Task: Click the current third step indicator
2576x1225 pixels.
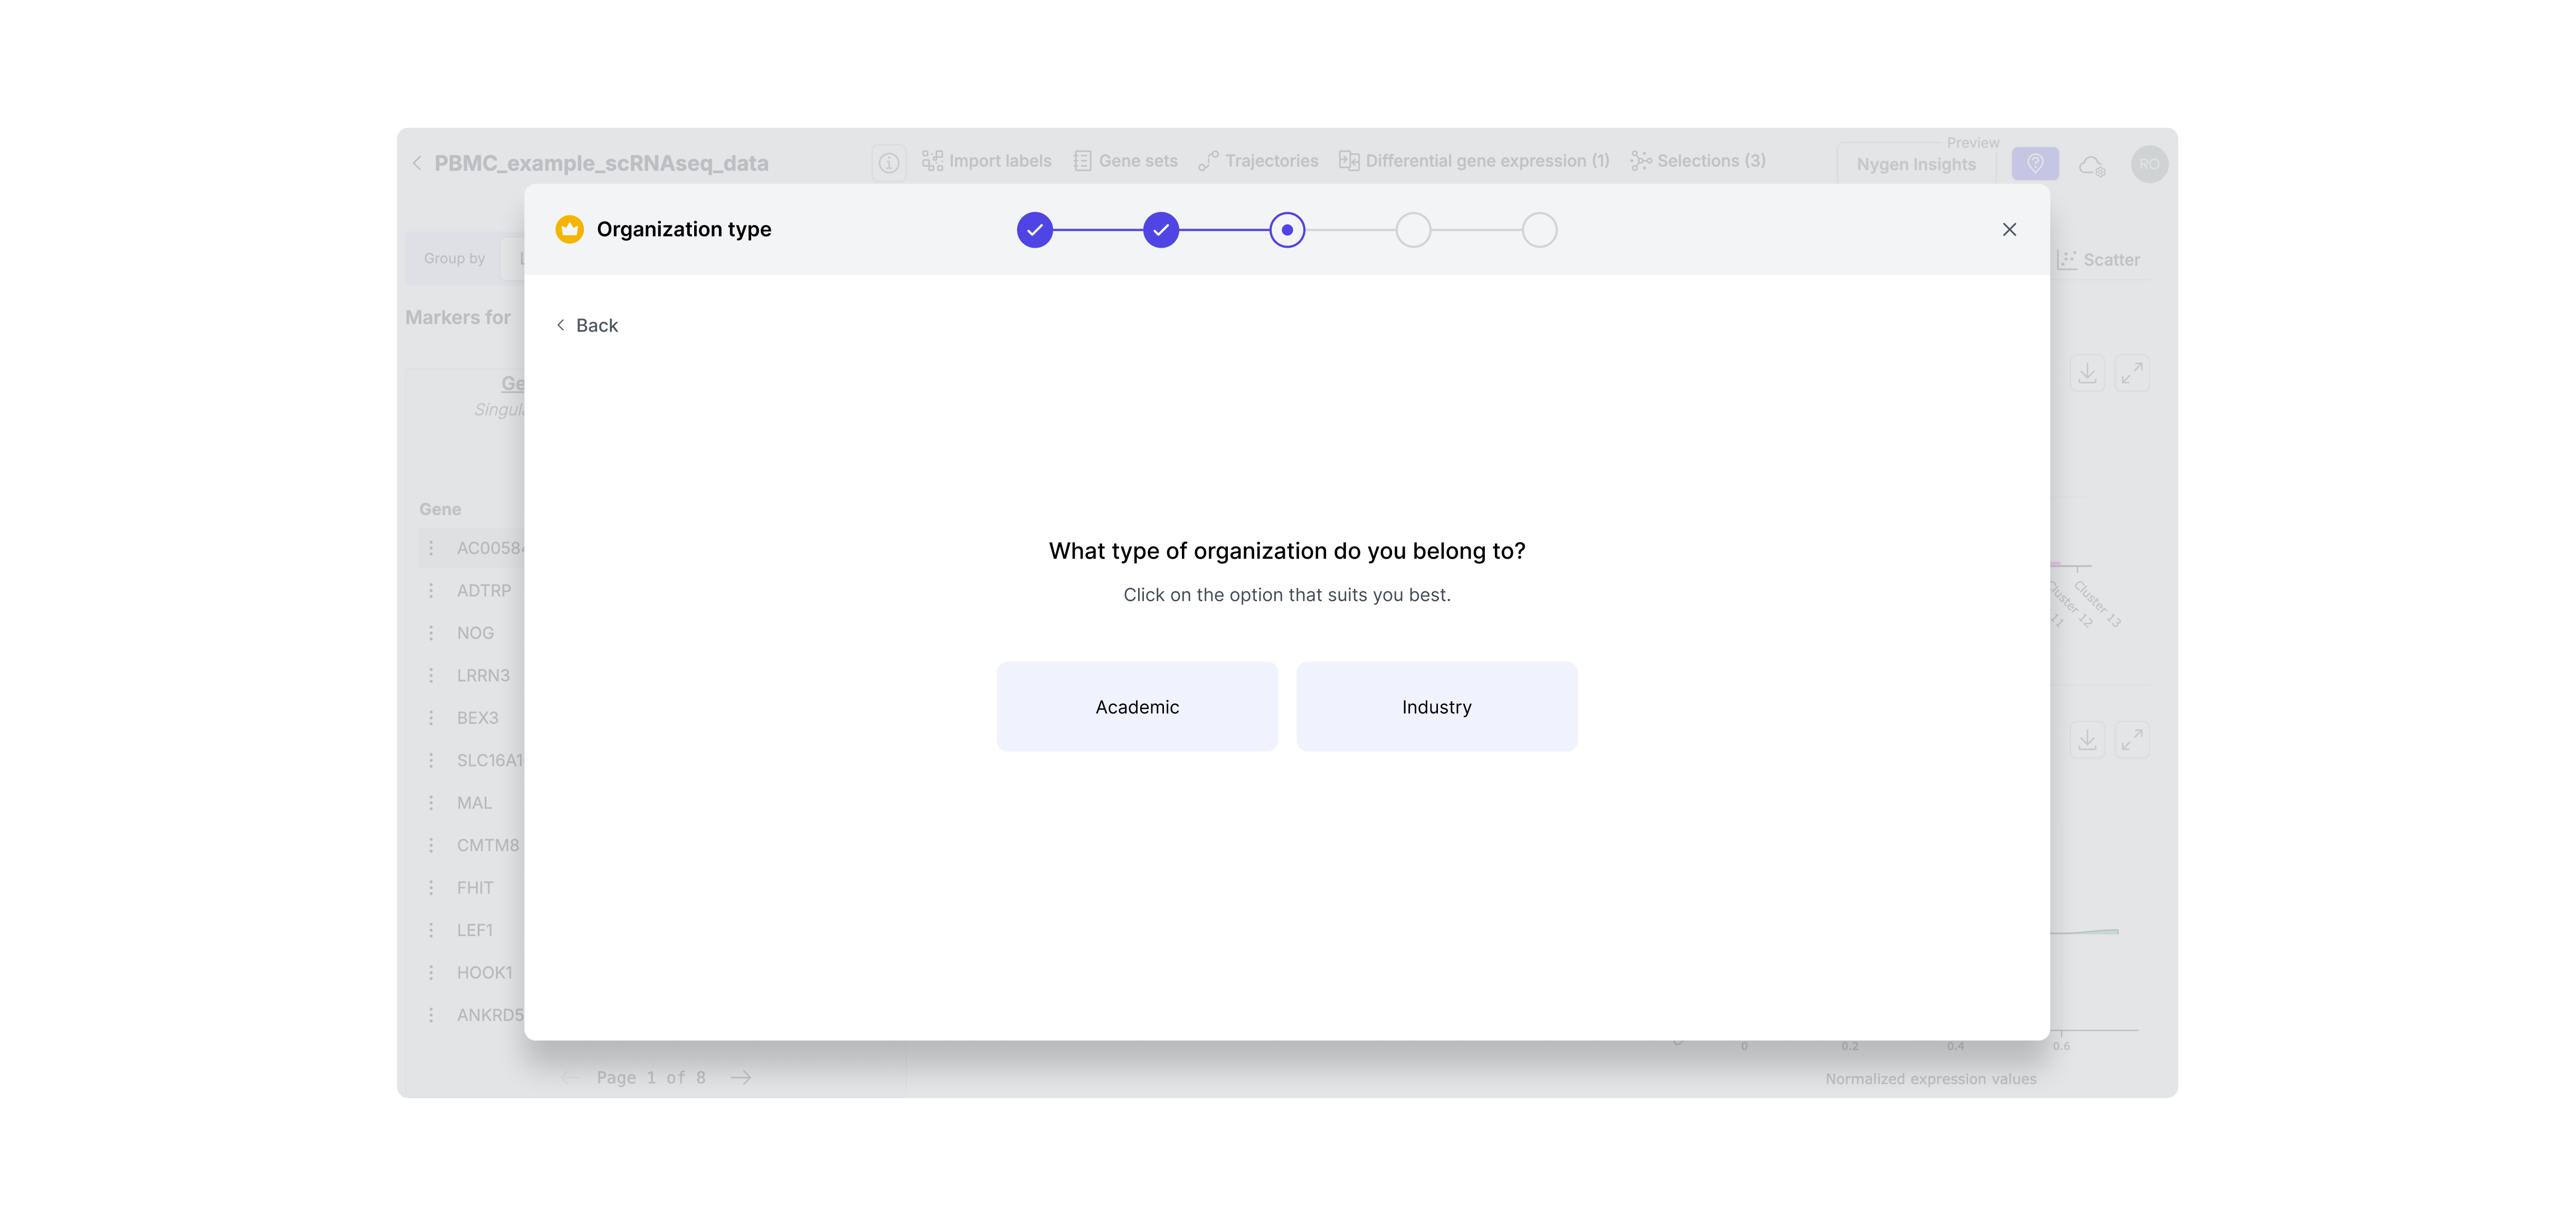Action: (x=1286, y=230)
